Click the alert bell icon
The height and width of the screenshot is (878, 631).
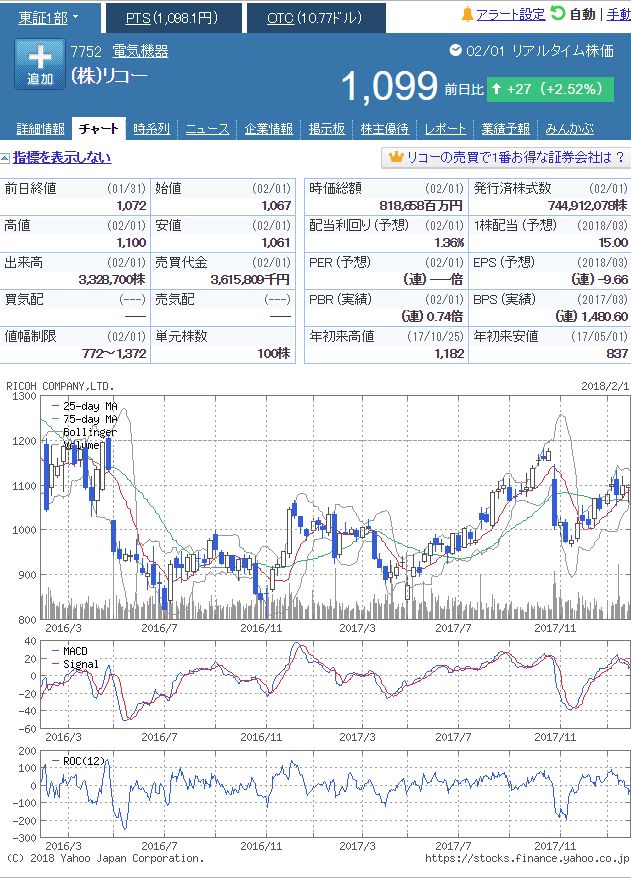pos(467,15)
